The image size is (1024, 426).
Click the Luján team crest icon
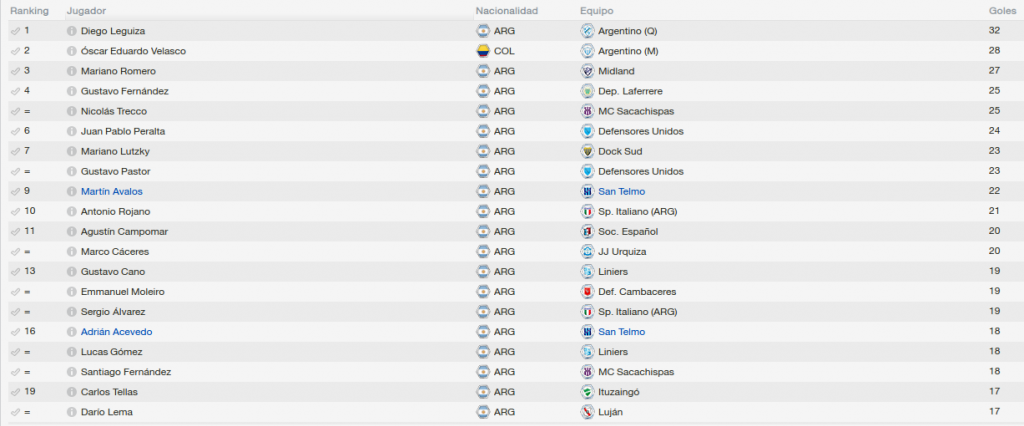[587, 412]
